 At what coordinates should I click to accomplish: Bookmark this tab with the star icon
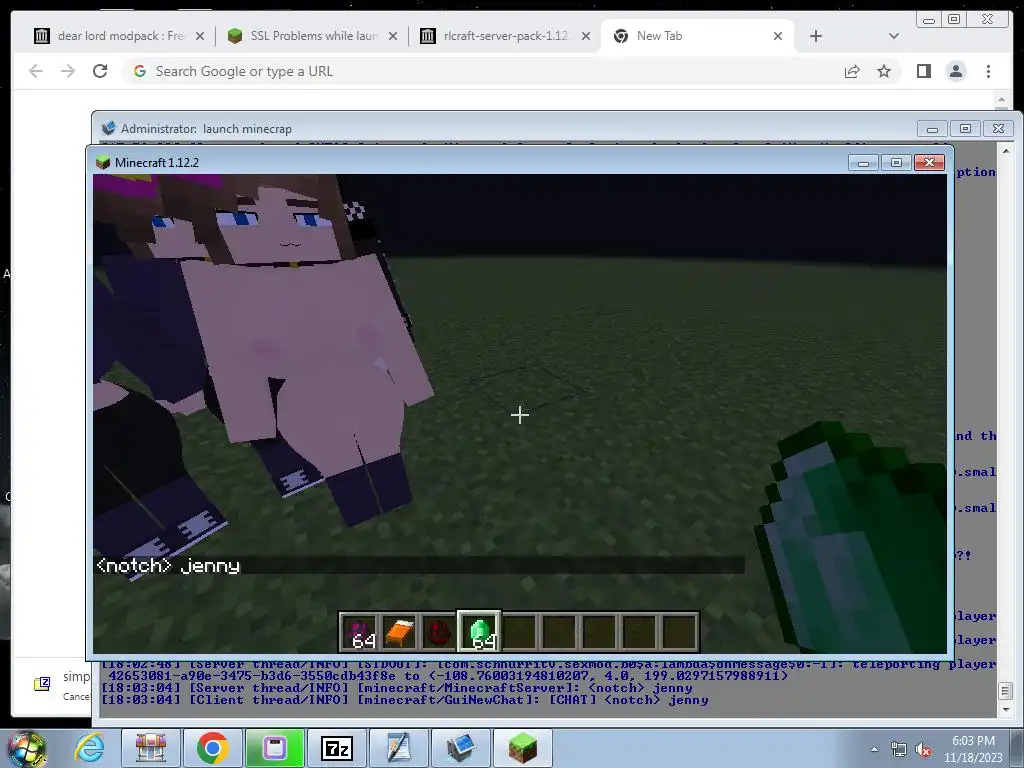[x=884, y=71]
